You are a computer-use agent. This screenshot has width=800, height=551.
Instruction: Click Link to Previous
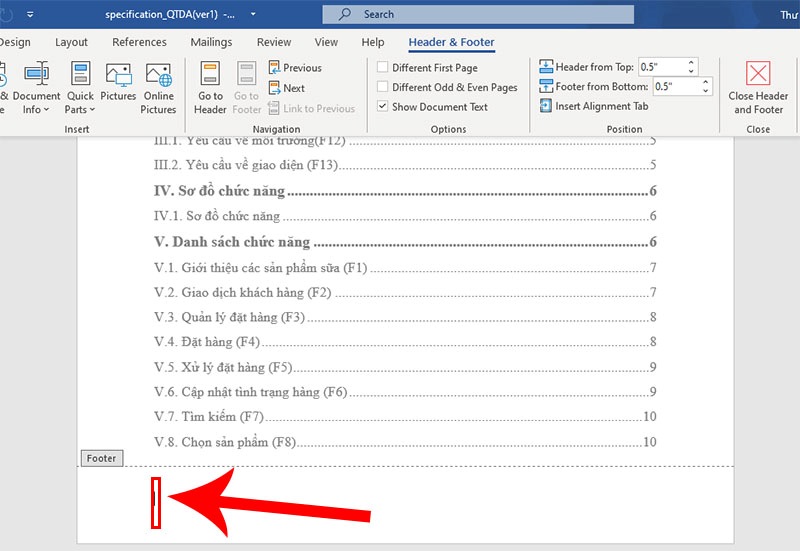pyautogui.click(x=311, y=108)
